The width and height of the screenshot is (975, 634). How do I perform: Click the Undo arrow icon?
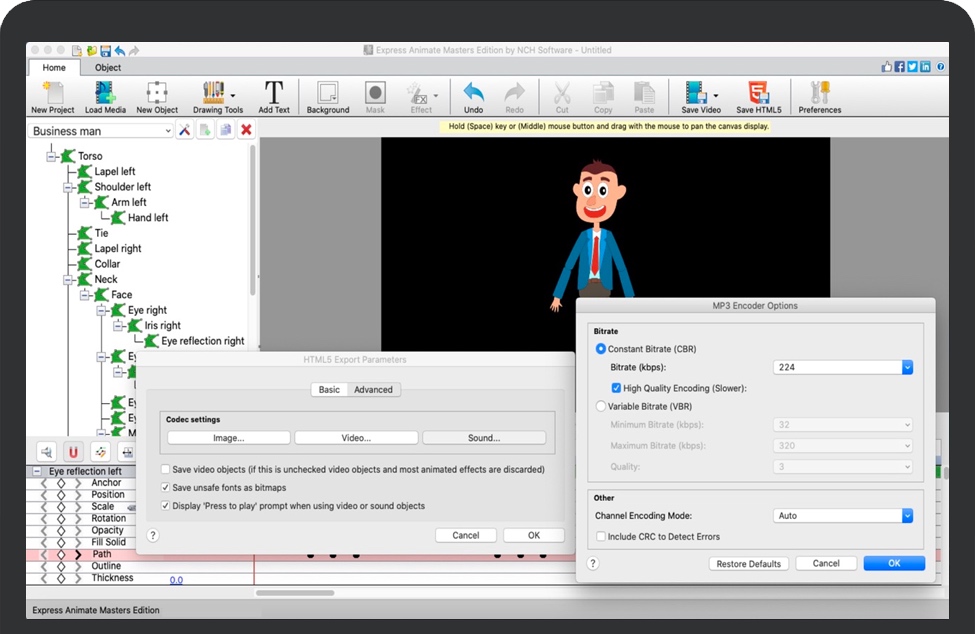(473, 94)
